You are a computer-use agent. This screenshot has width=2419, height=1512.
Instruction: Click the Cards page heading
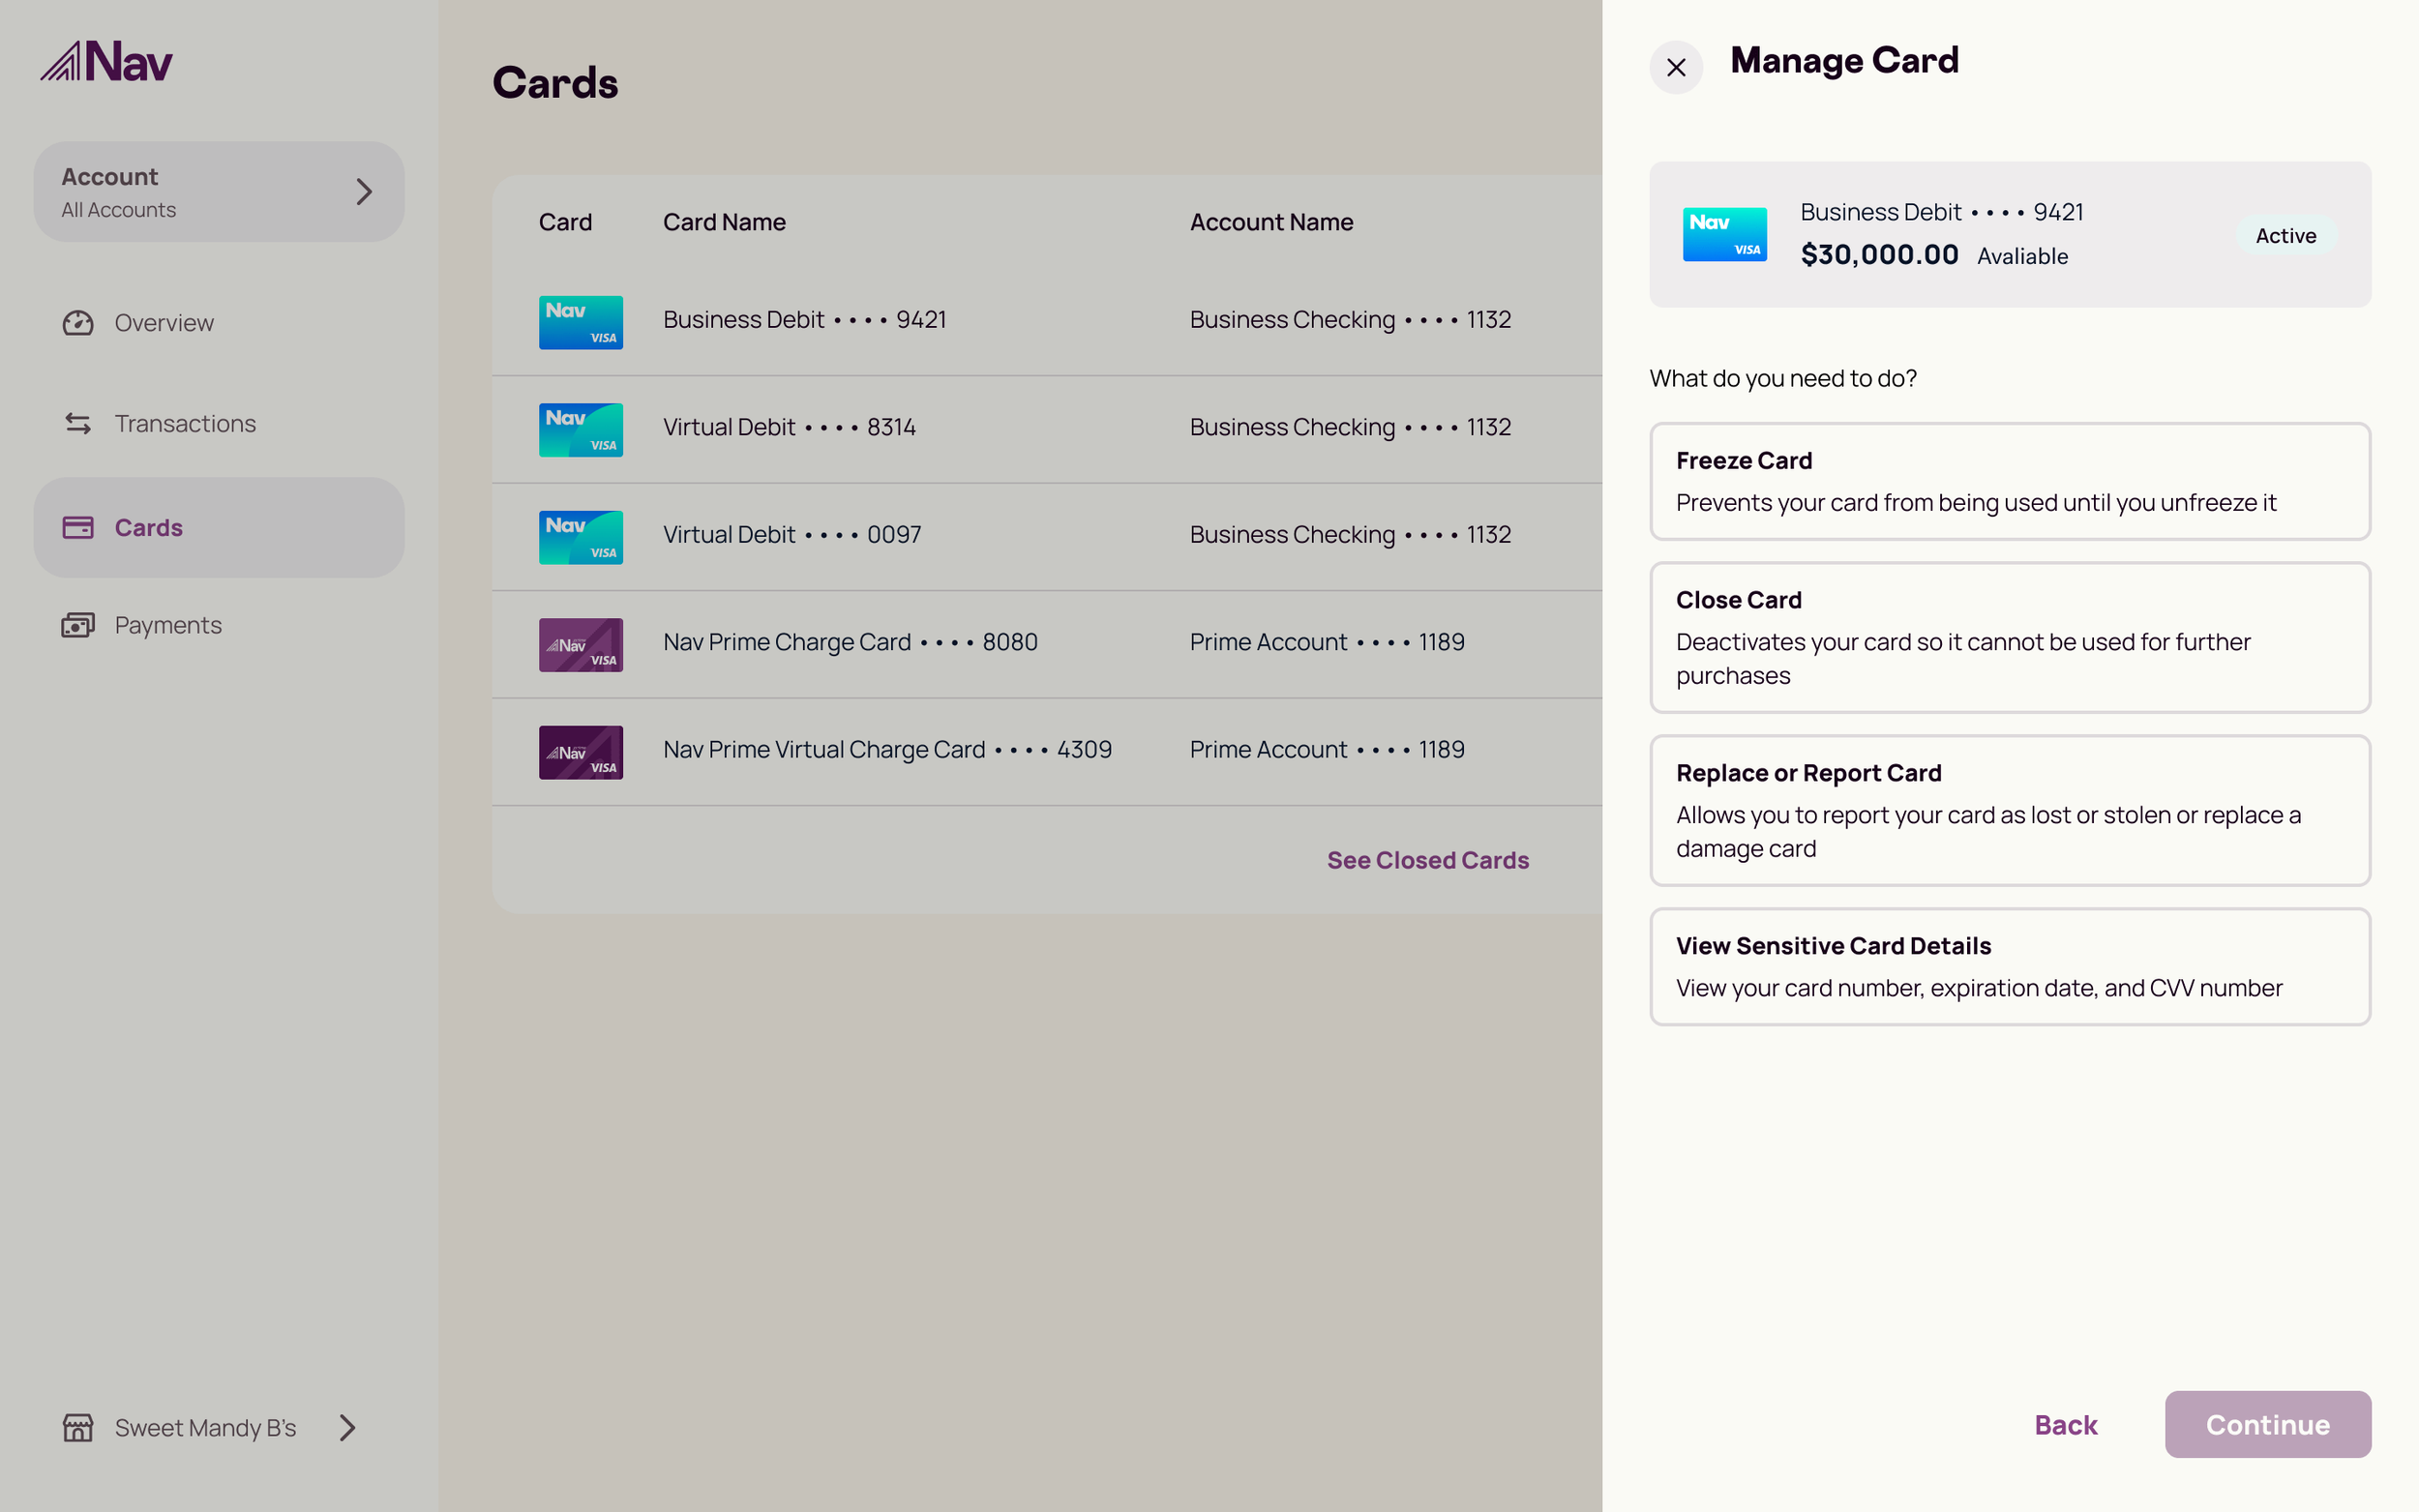(555, 83)
